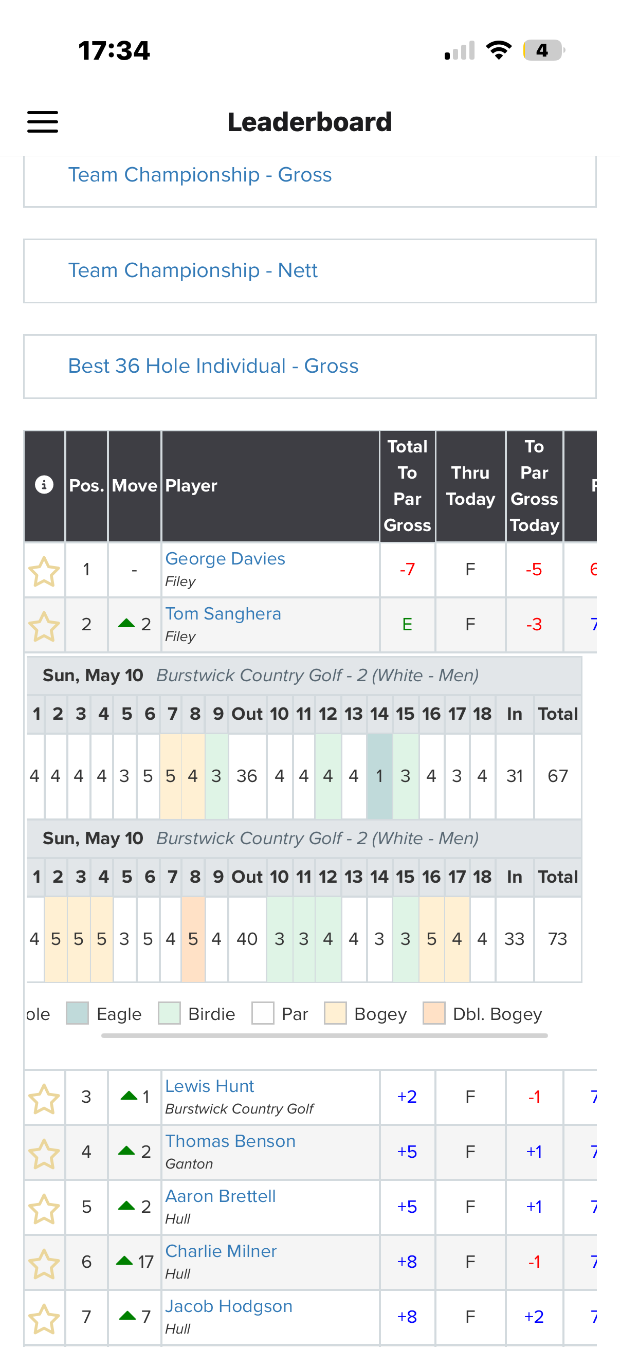This screenshot has height=1347, width=620.
Task: Select the Total To Par Gross column header
Action: point(407,486)
